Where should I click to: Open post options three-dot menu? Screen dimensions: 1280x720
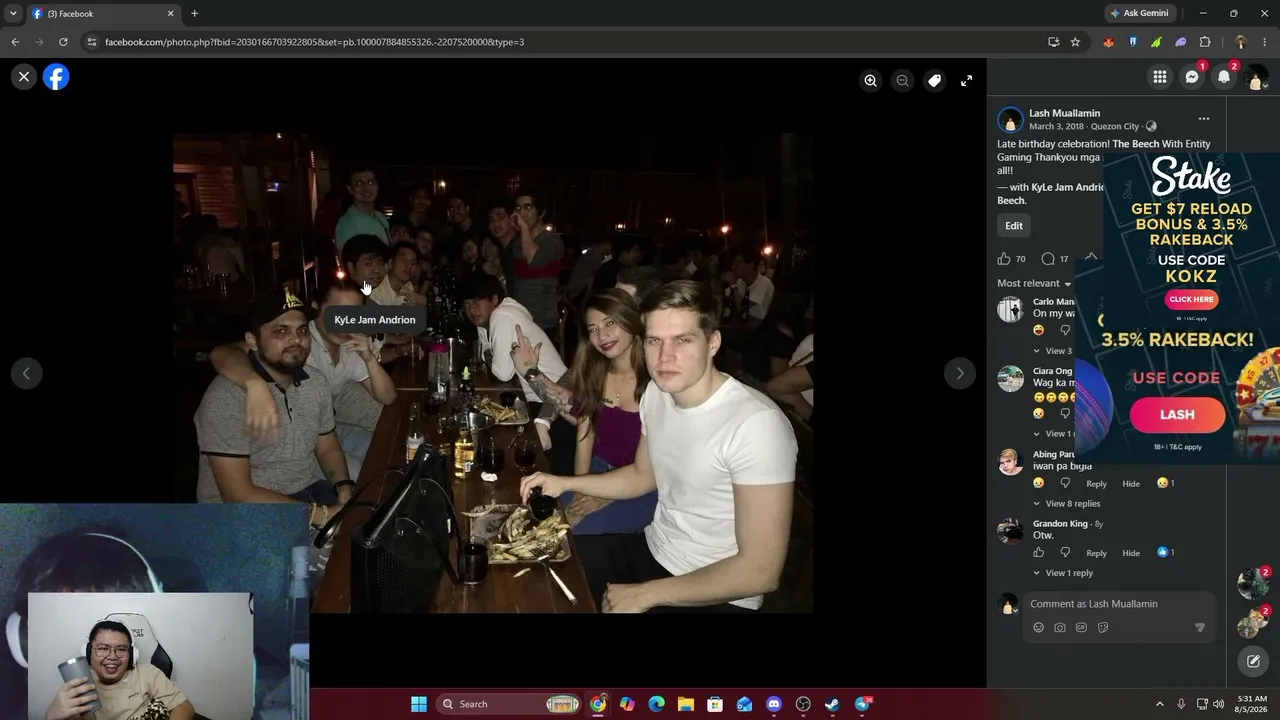[x=1204, y=118]
